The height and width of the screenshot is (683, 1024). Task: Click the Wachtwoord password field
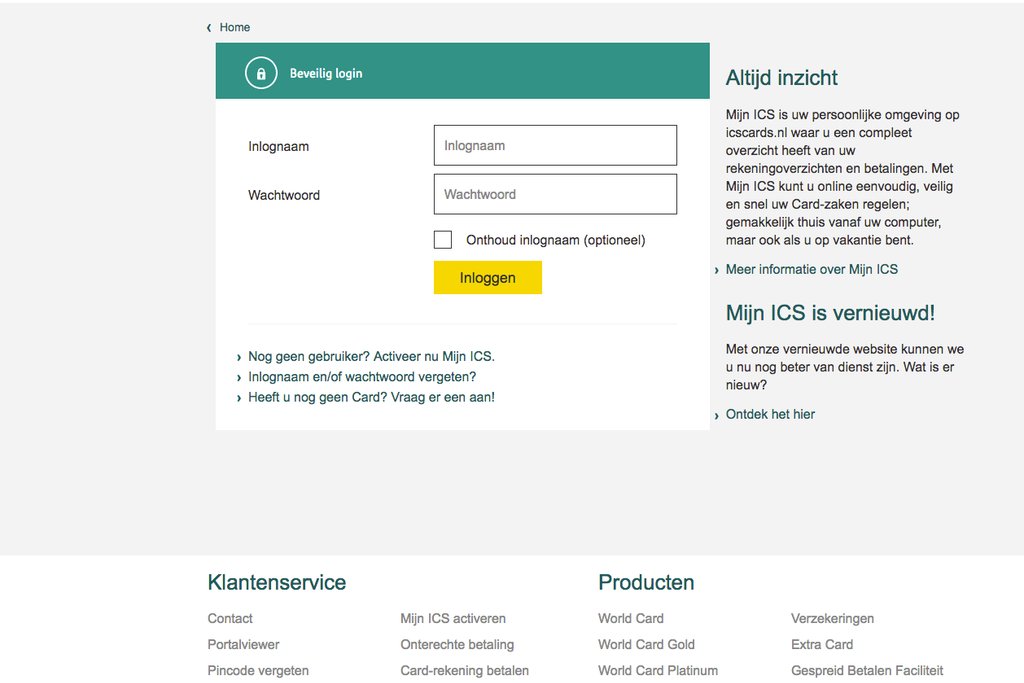(x=555, y=194)
